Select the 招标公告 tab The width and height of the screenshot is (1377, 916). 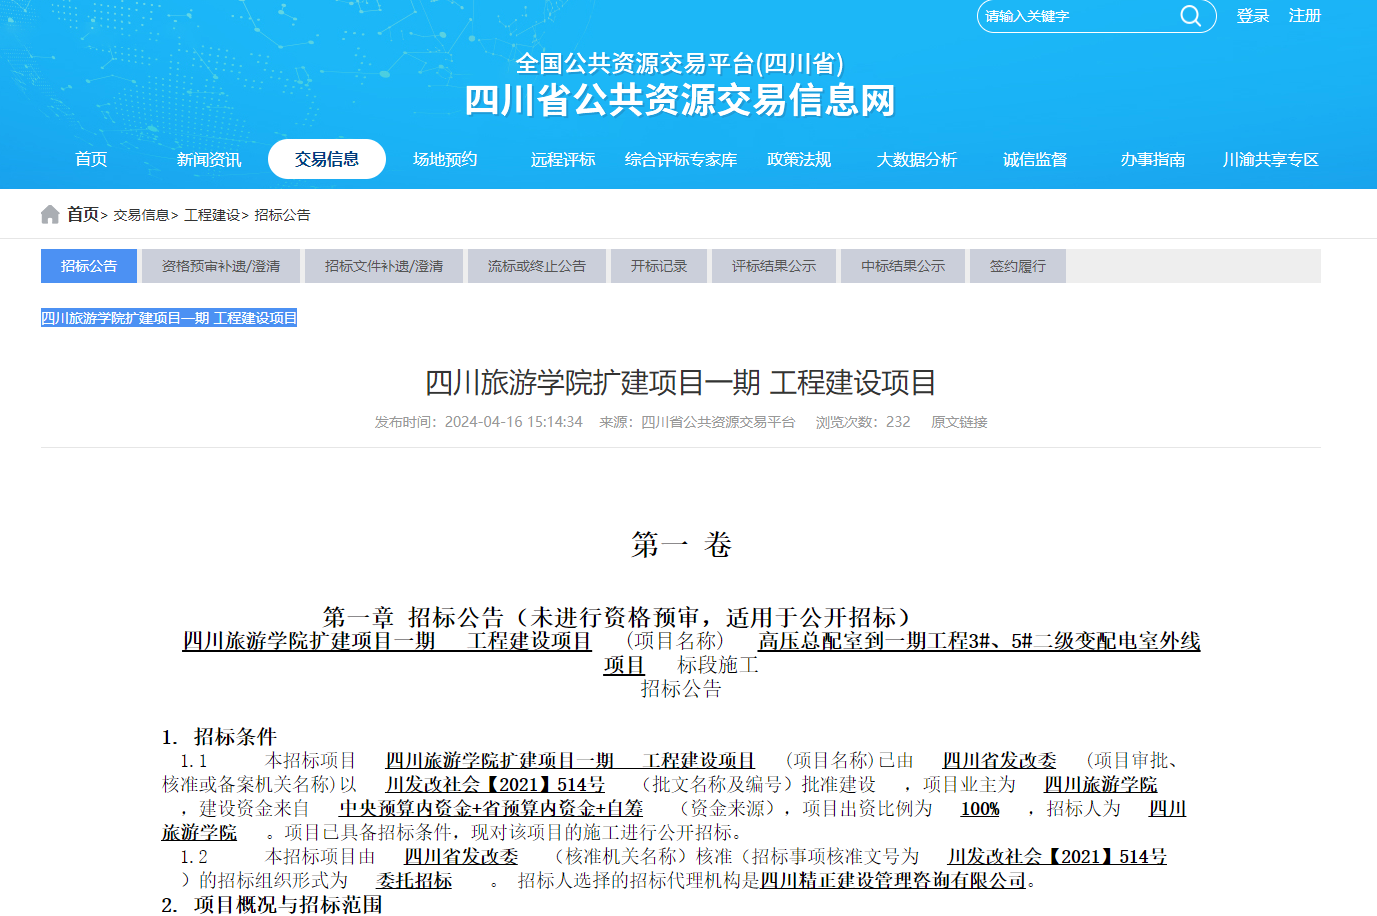point(89,266)
